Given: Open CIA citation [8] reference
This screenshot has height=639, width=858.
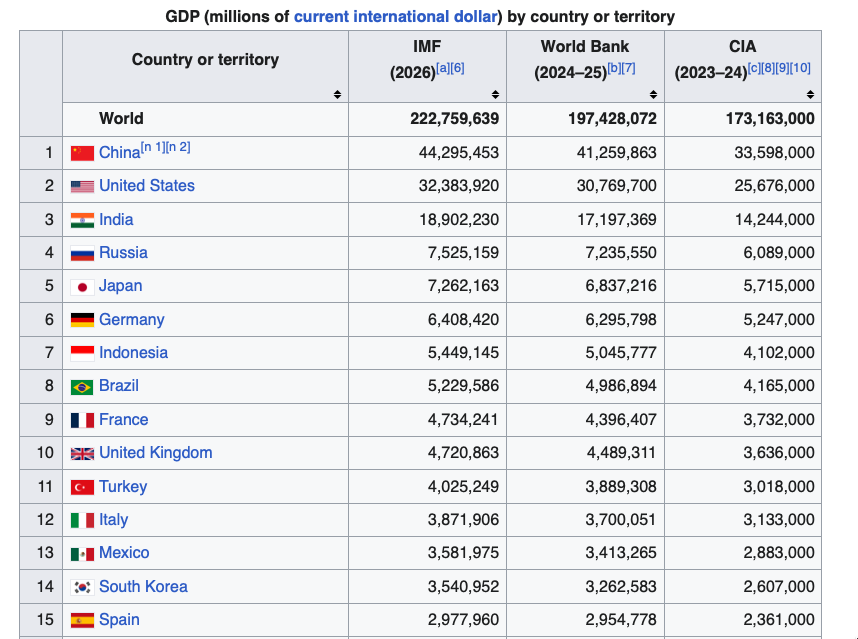Looking at the screenshot, I should point(769,68).
